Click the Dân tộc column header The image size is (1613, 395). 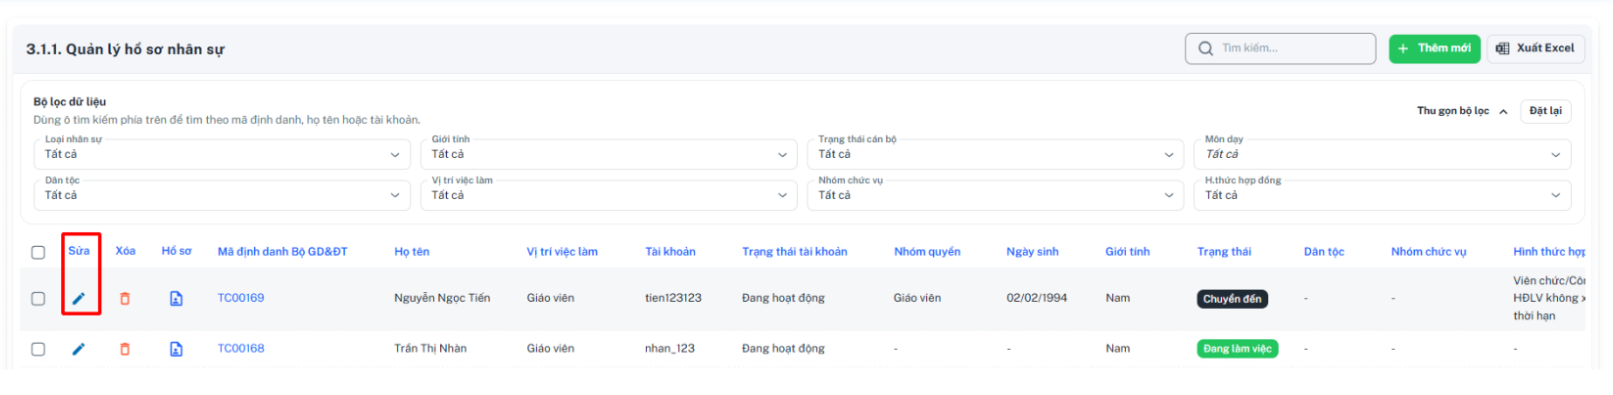coord(1324,252)
